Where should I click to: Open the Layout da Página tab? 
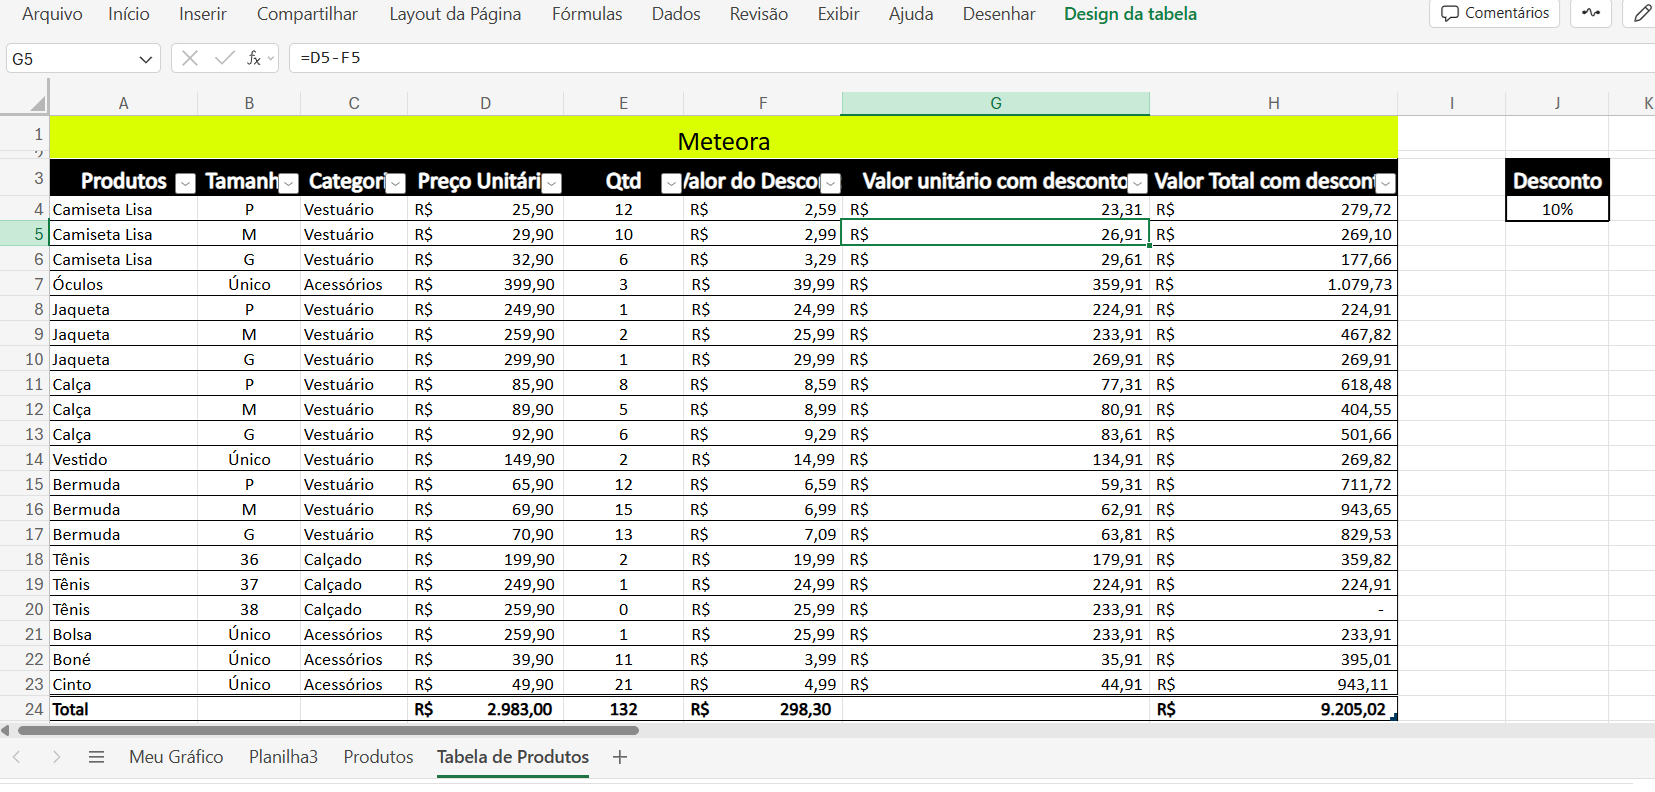pyautogui.click(x=455, y=14)
